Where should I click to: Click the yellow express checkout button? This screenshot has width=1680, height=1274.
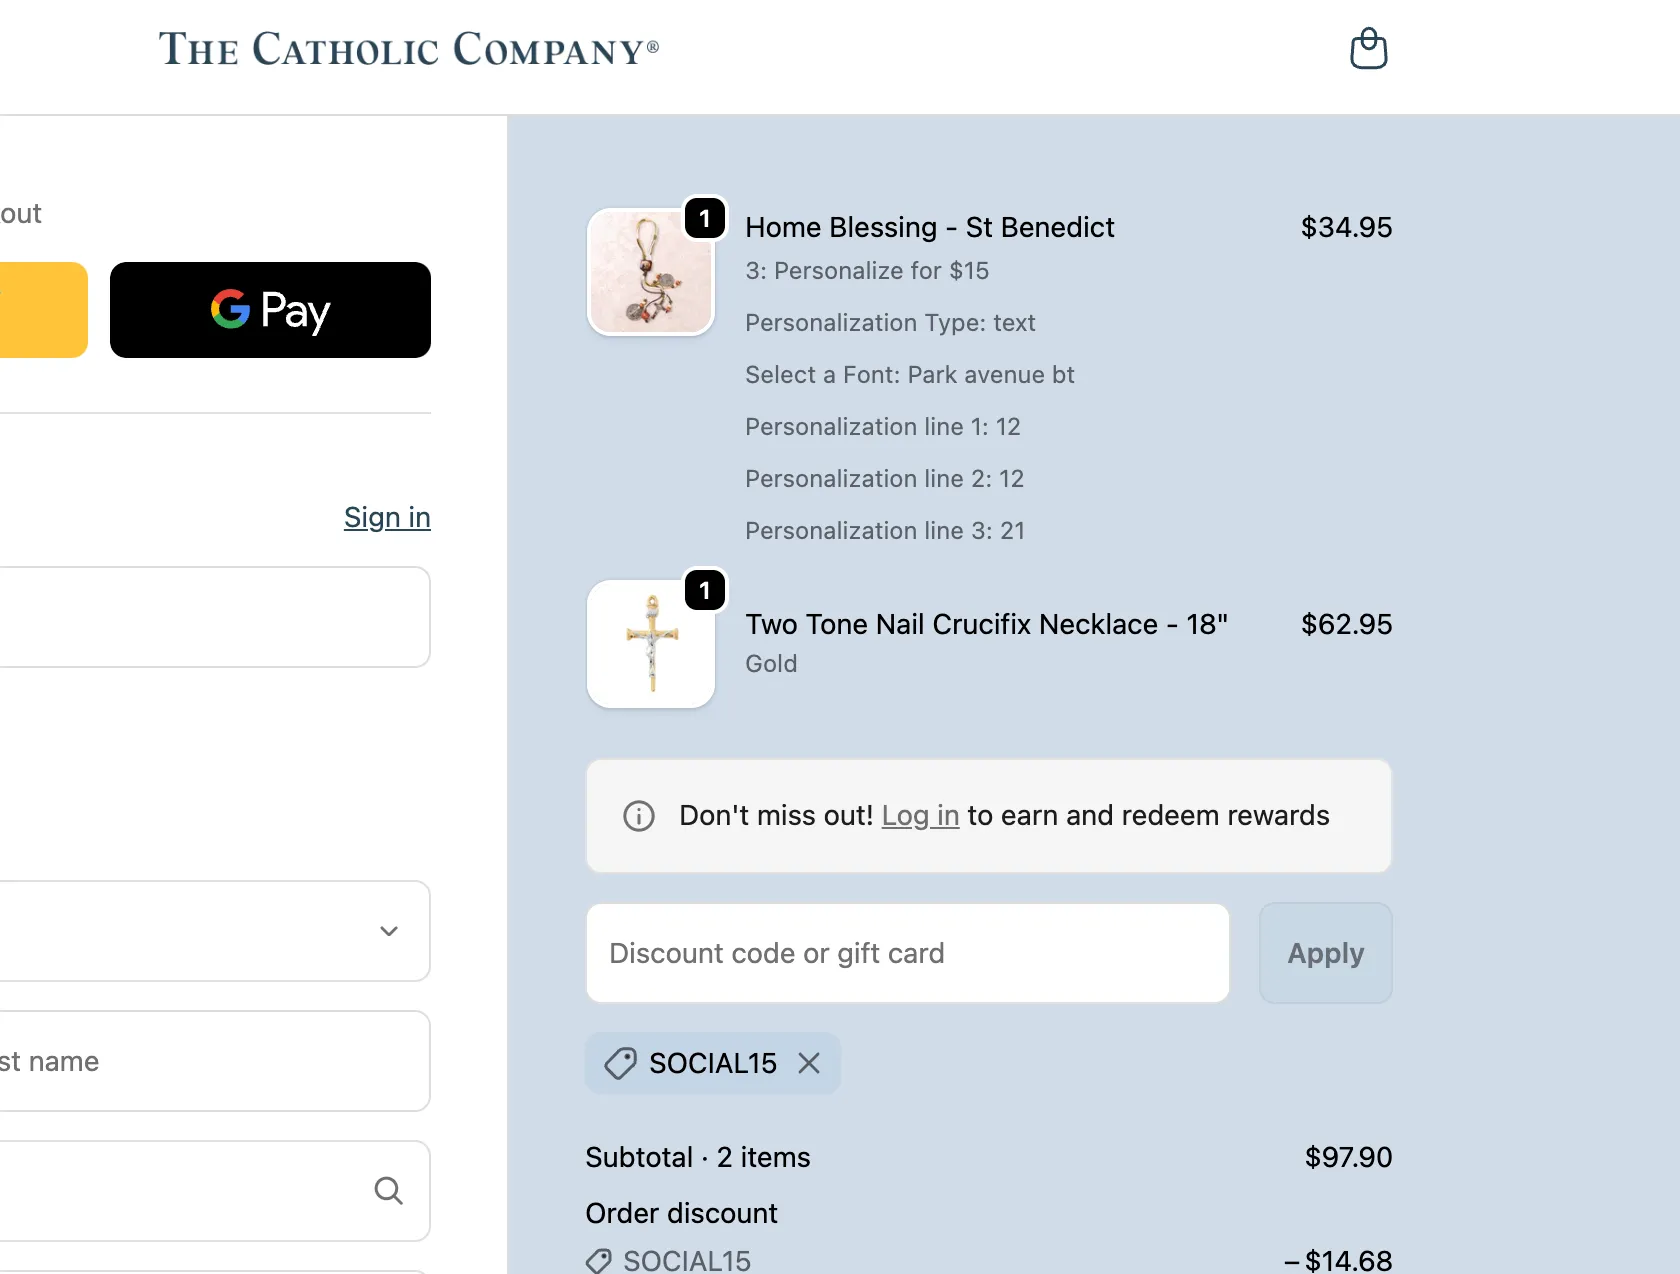tap(40, 310)
